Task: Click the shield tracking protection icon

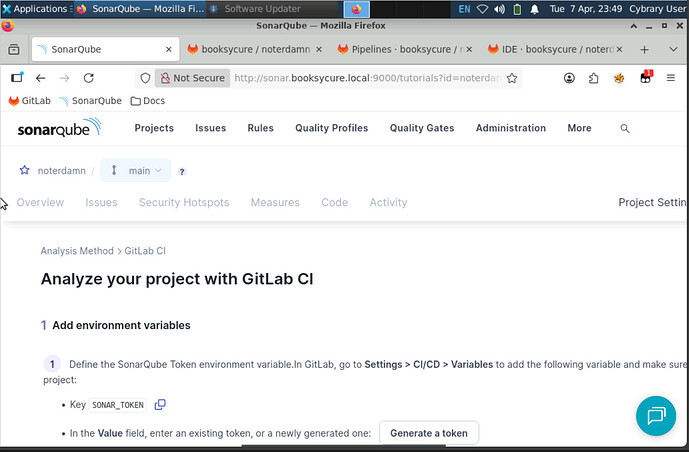Action: (x=145, y=78)
